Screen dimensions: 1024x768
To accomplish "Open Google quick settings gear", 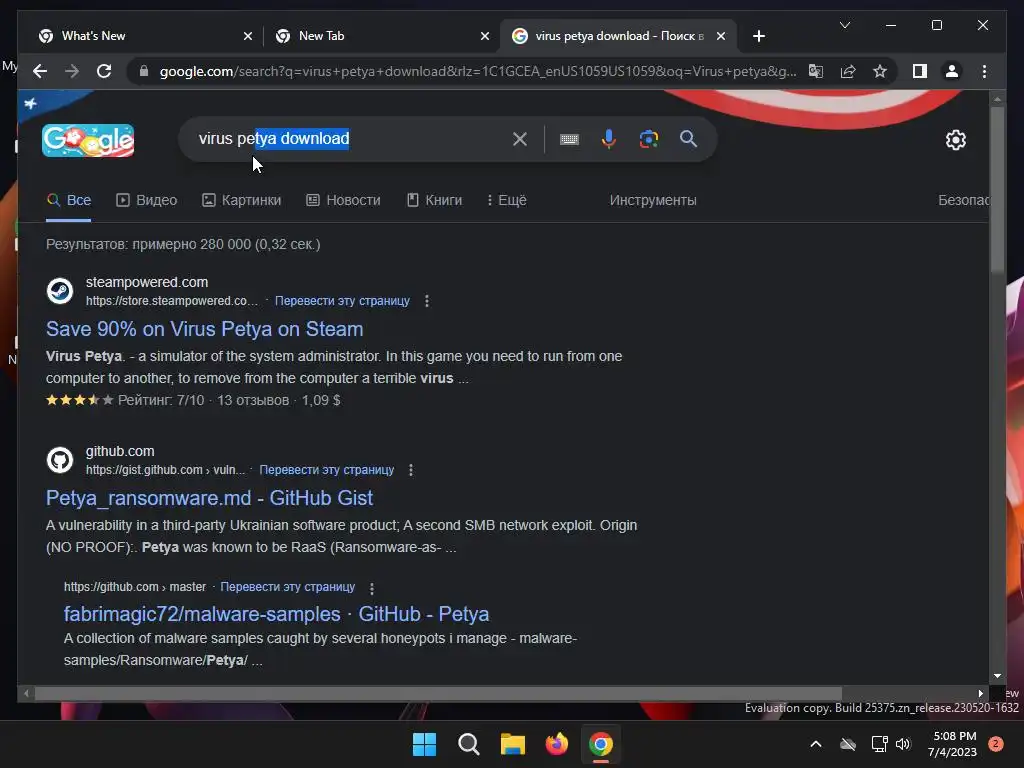I will click(x=955, y=140).
